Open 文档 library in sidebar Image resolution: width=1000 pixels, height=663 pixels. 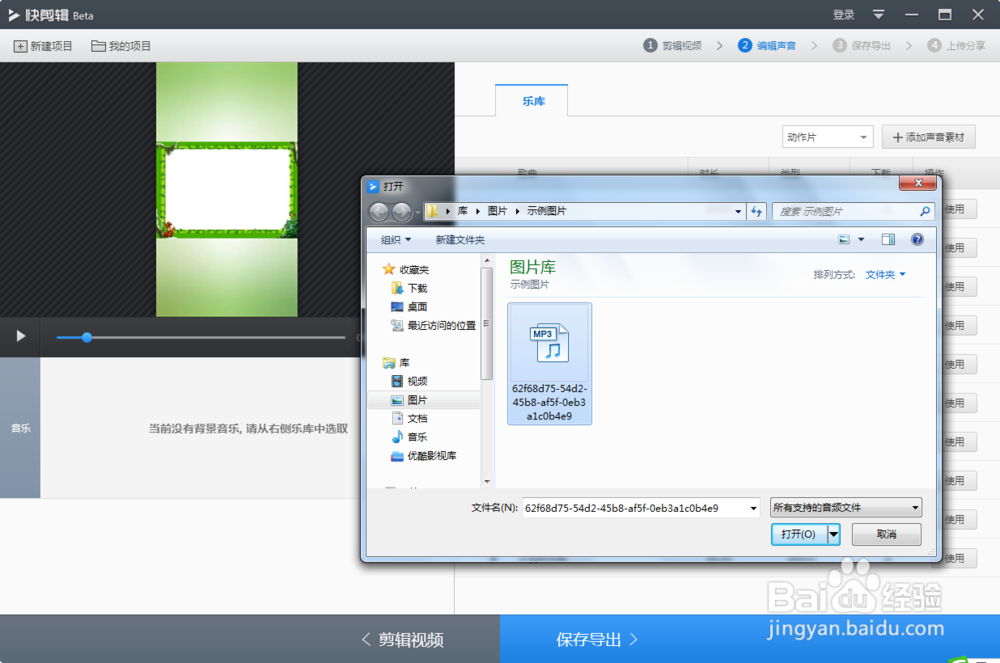409,418
